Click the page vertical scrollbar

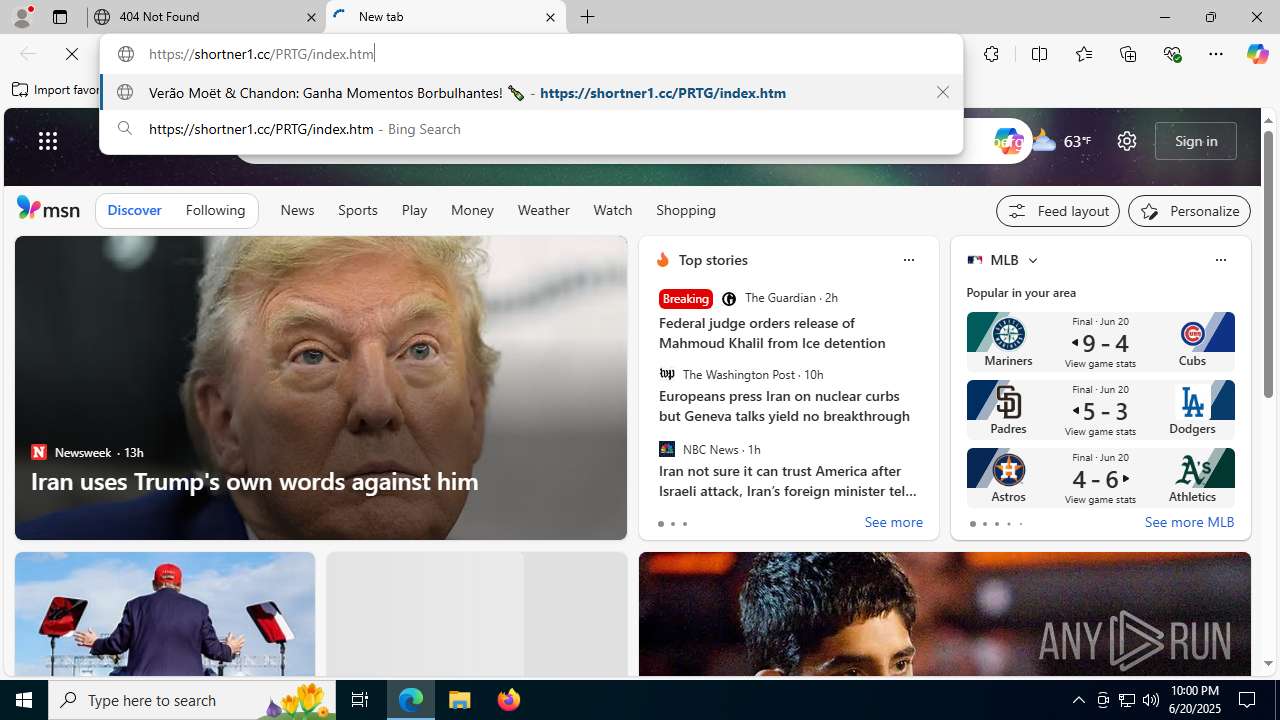click(1268, 264)
